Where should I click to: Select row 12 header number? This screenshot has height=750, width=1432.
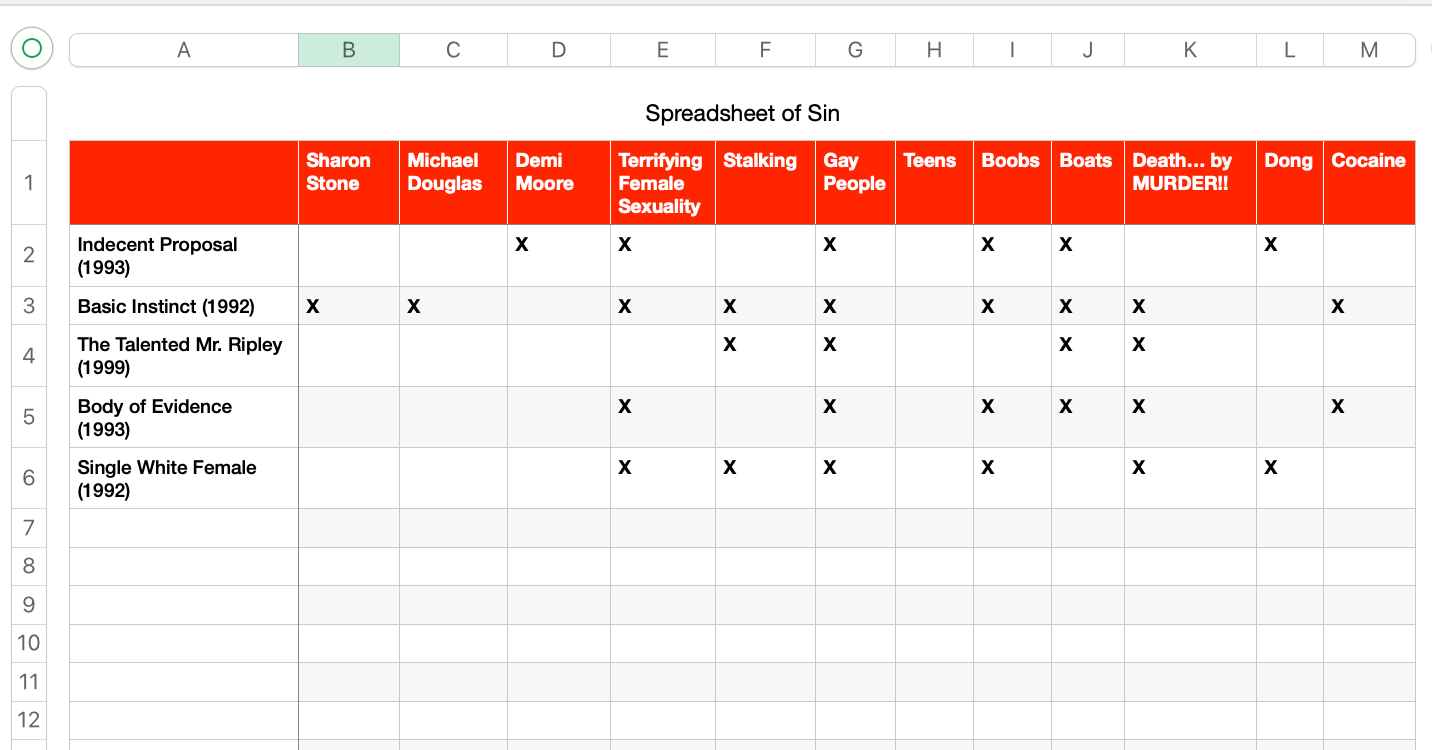click(x=29, y=720)
